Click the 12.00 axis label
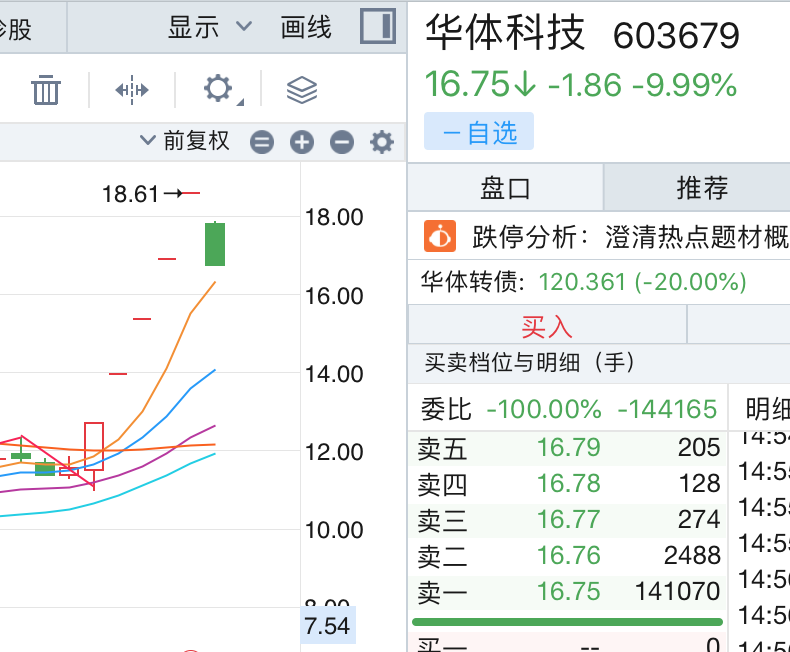 coord(334,452)
